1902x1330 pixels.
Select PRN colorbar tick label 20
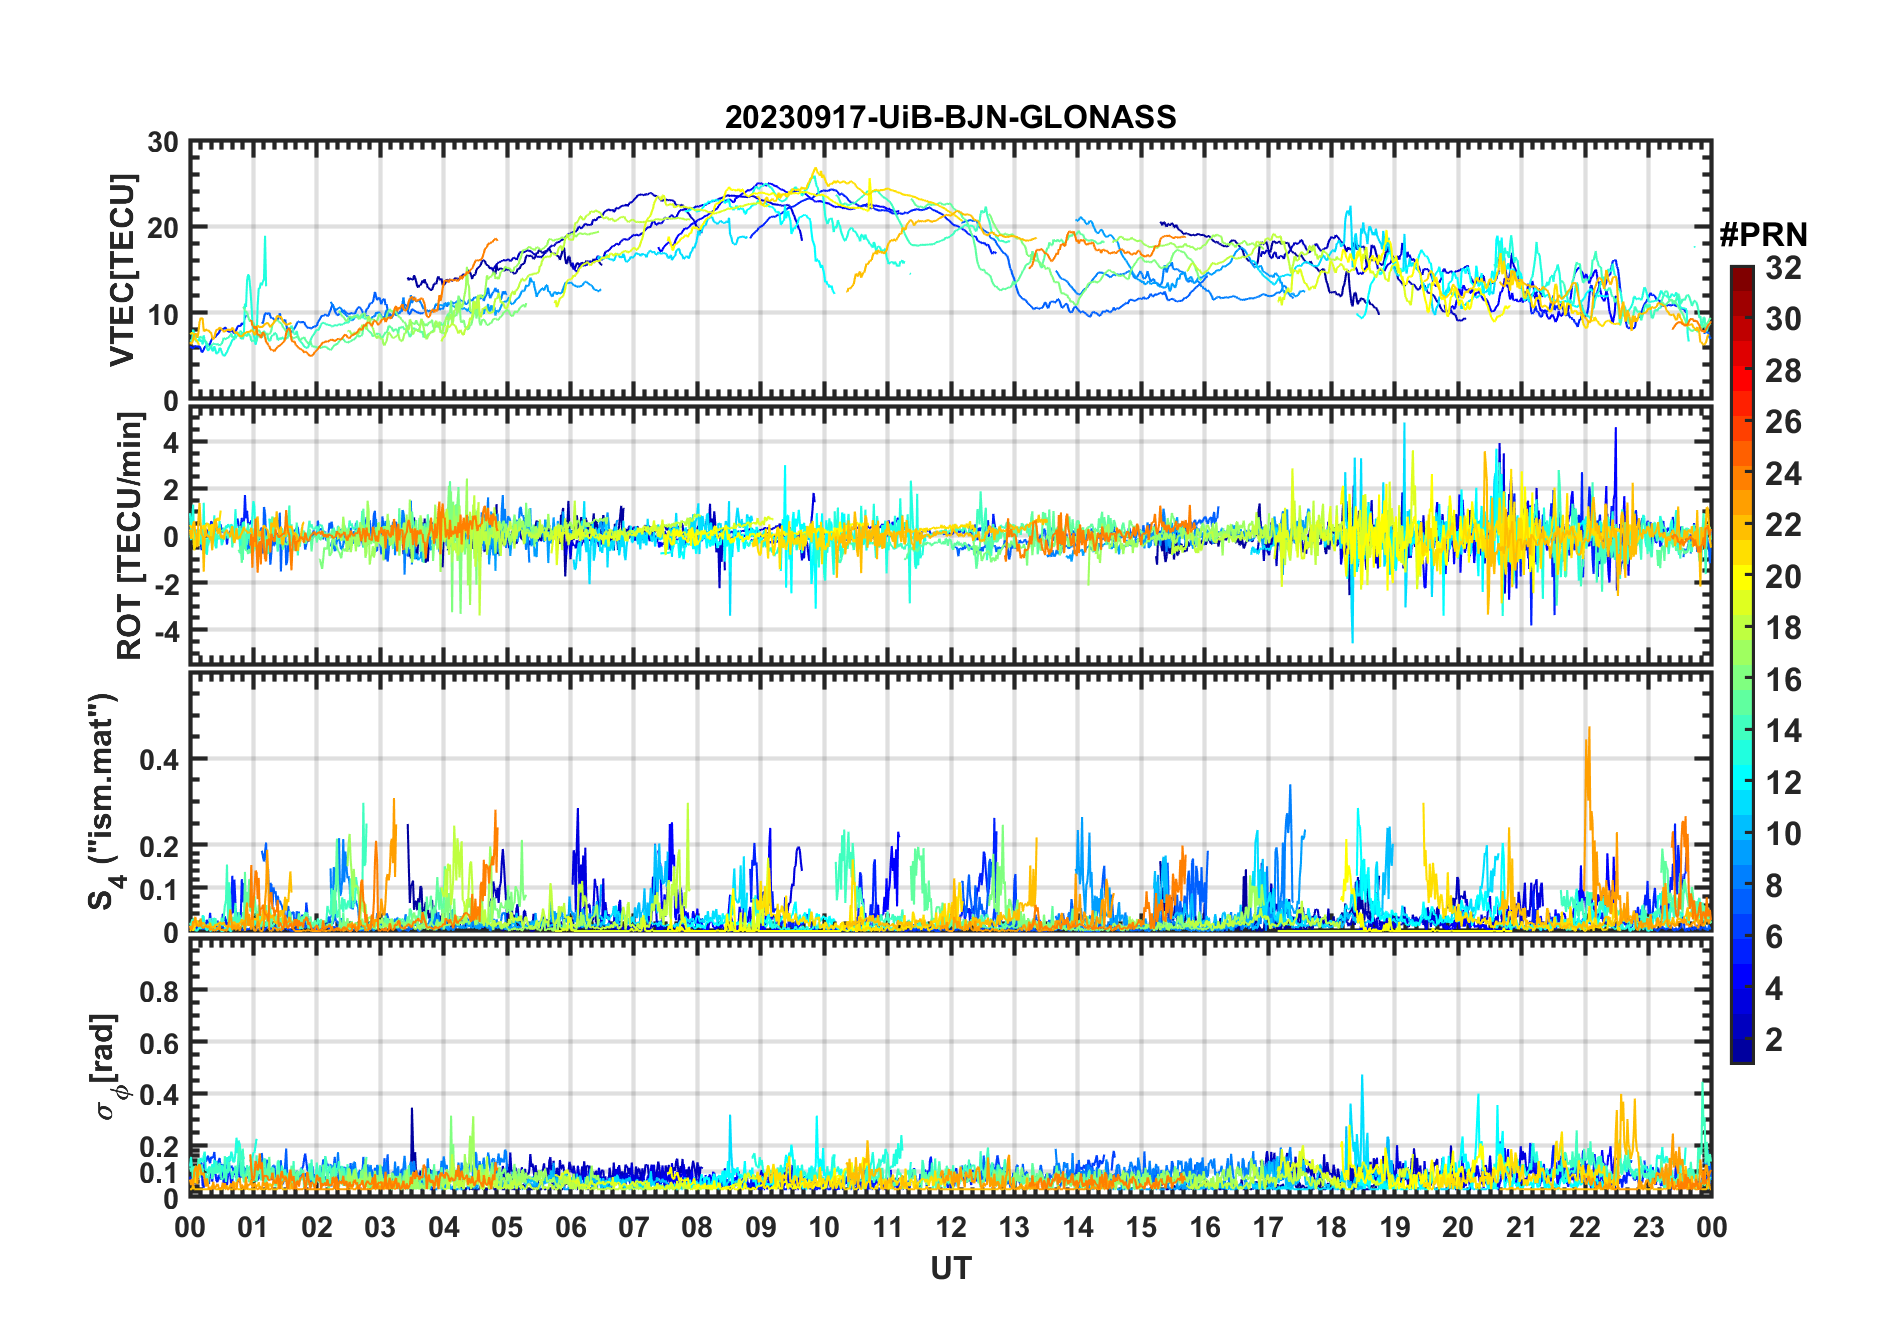(x=1783, y=577)
